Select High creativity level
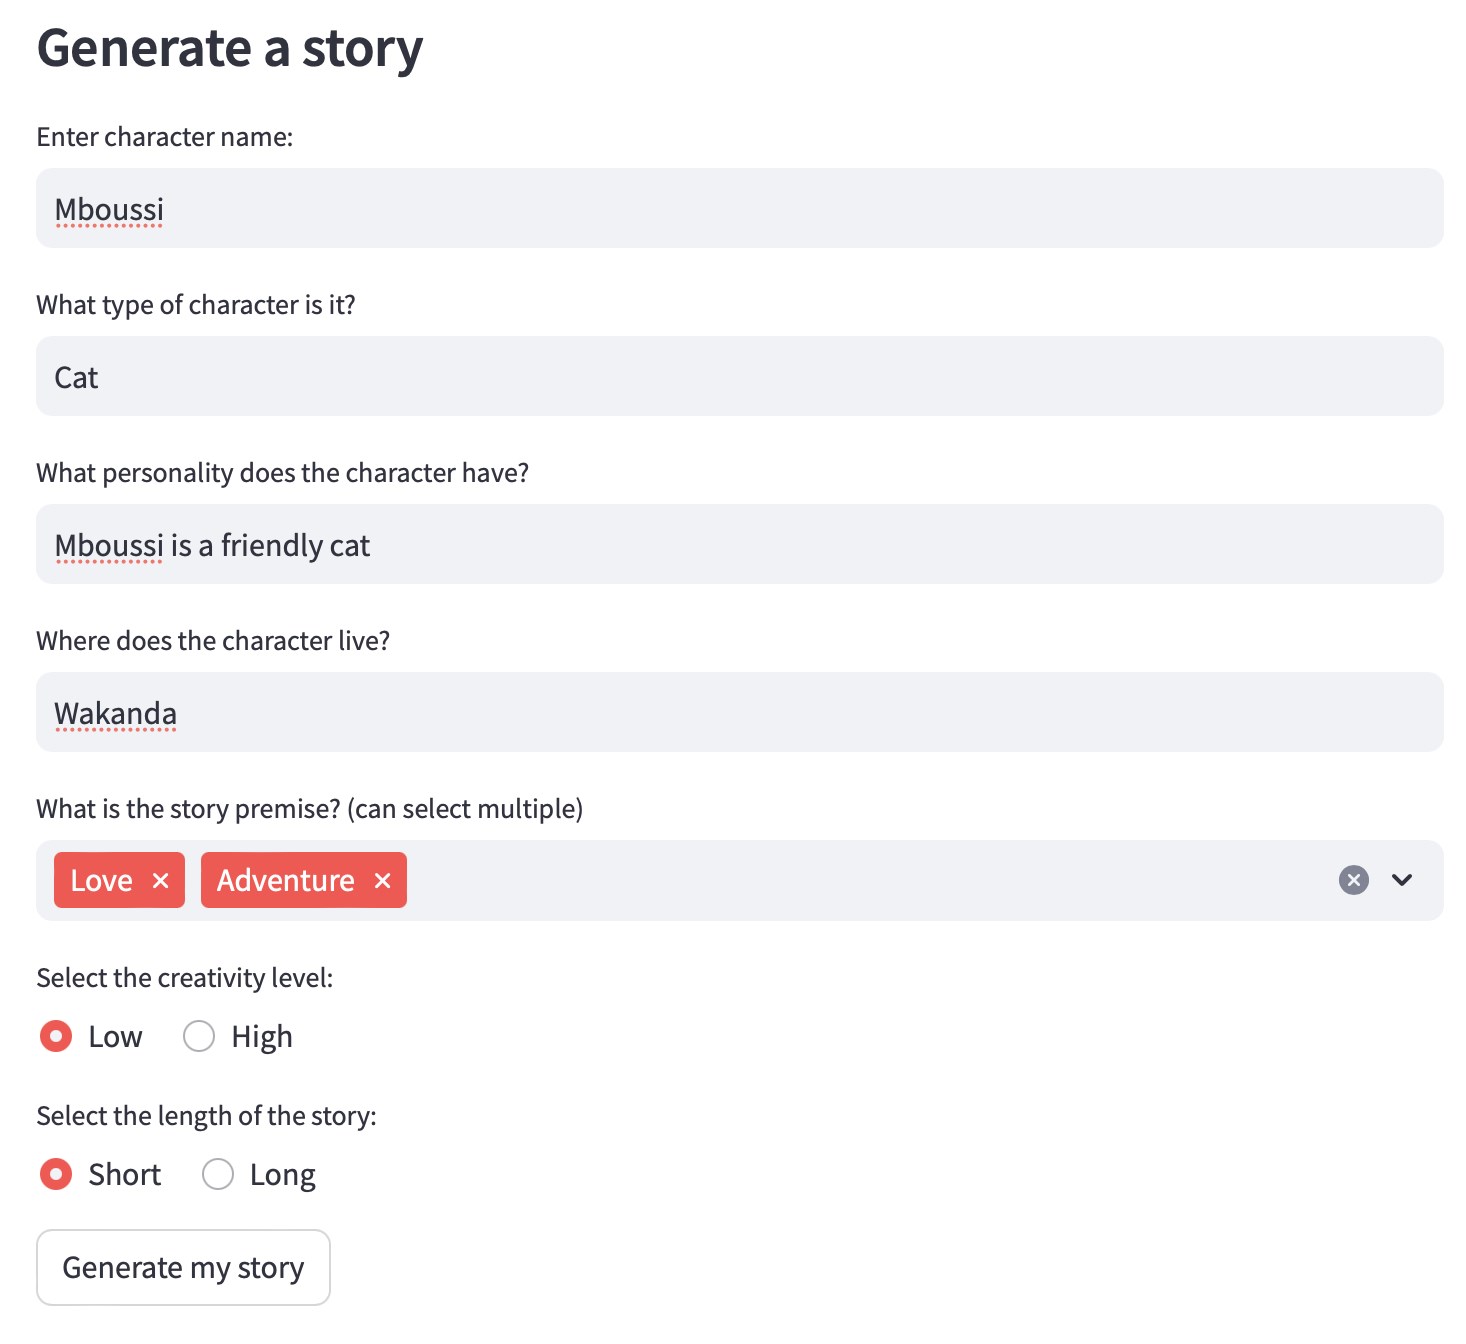This screenshot has height=1344, width=1466. (199, 1037)
